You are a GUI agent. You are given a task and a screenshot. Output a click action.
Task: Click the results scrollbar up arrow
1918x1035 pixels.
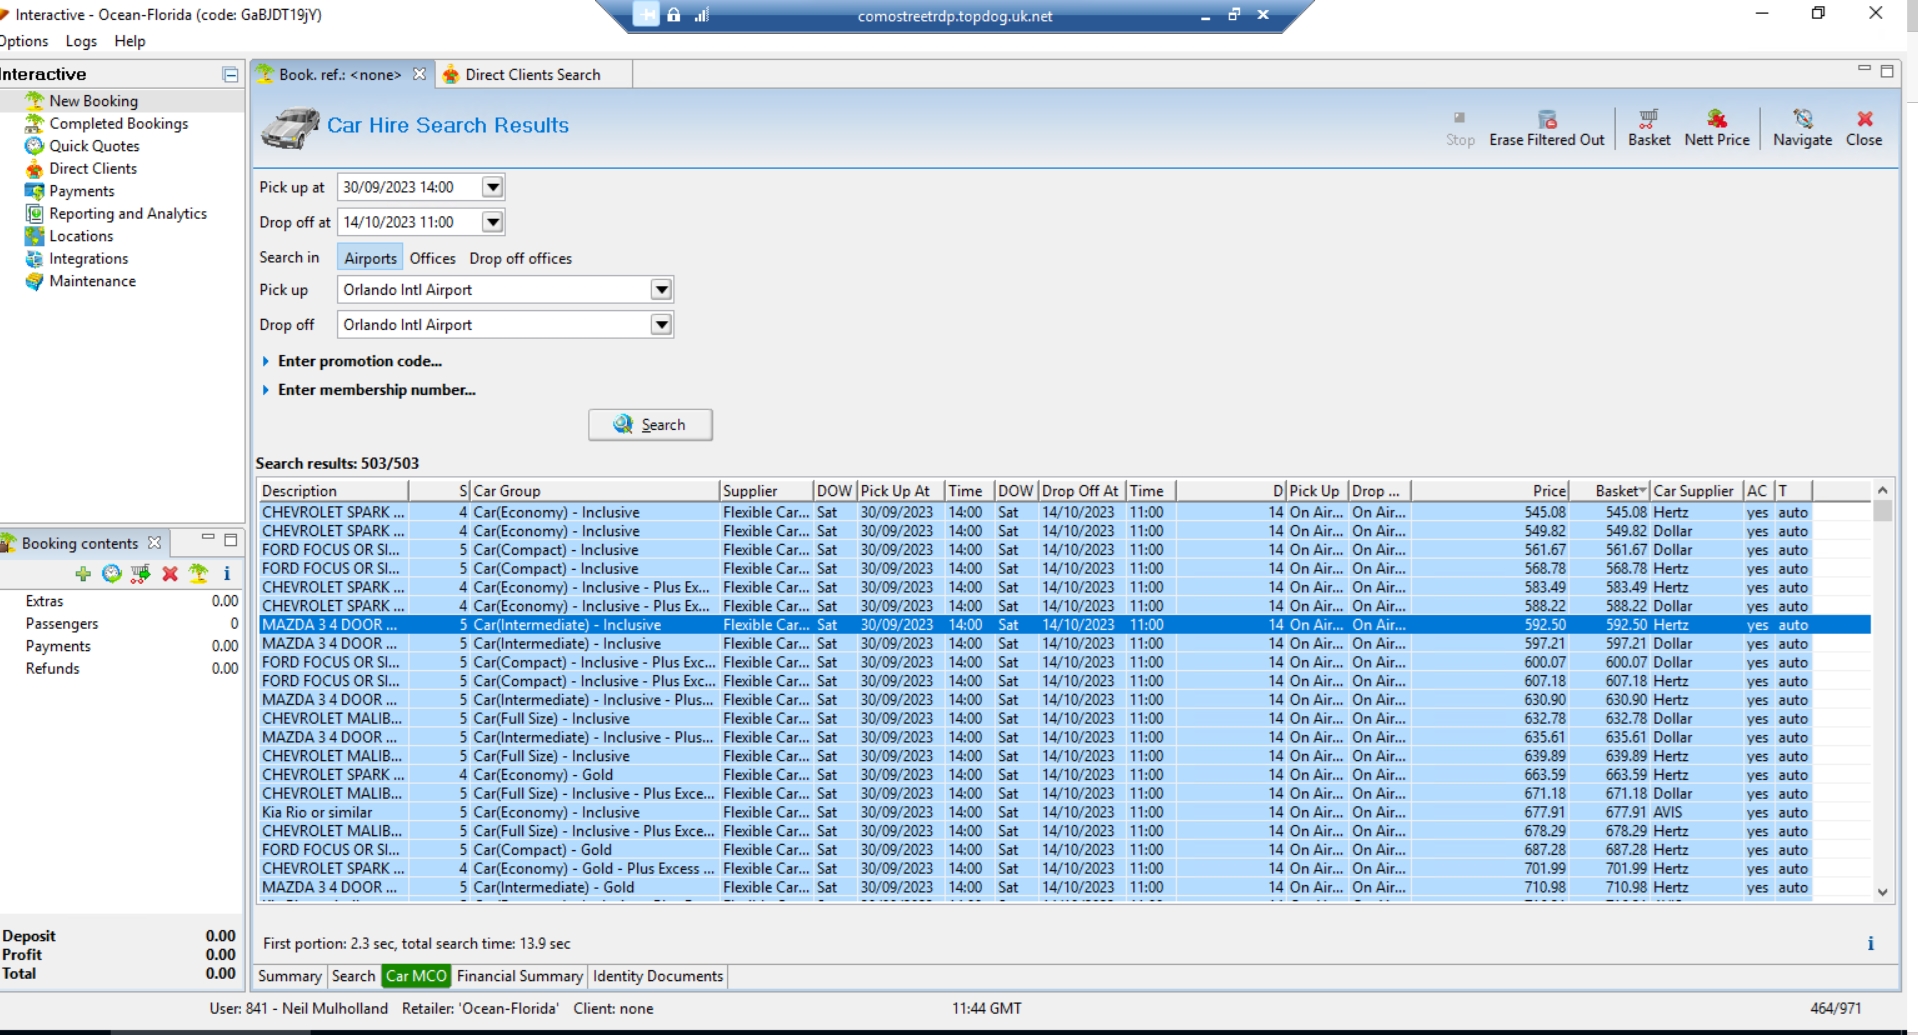[1883, 490]
